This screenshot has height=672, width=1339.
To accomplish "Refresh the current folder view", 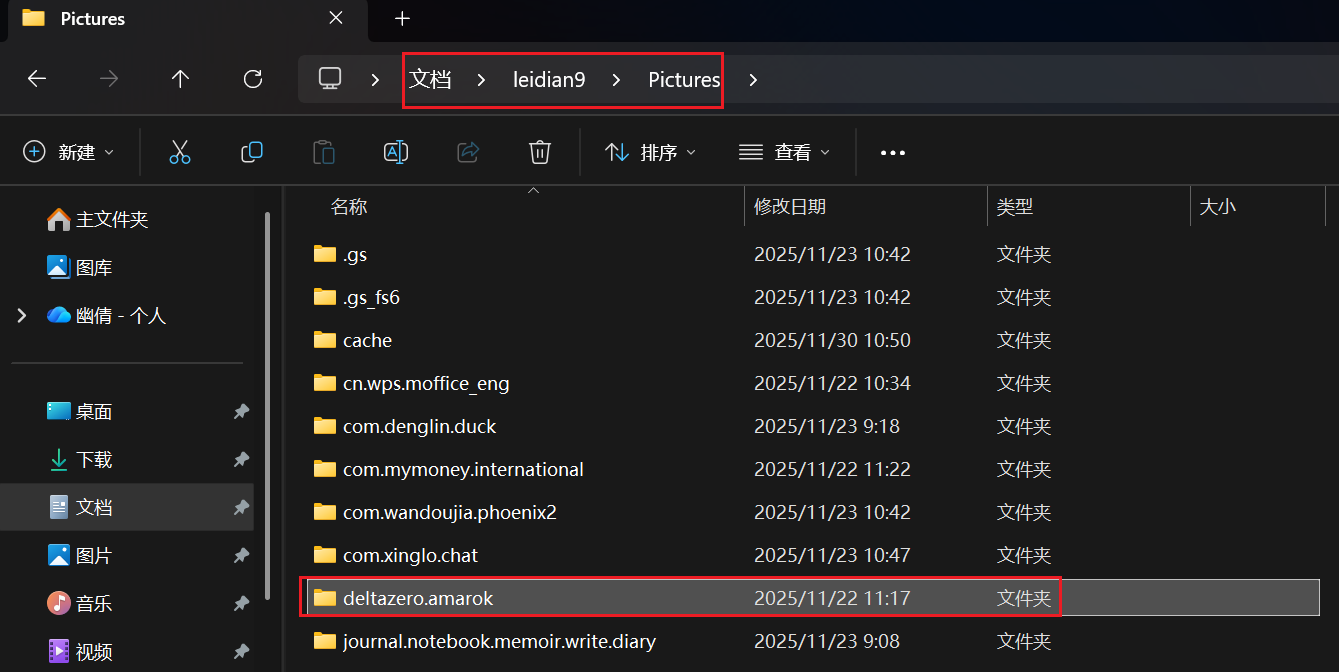I will pyautogui.click(x=253, y=79).
